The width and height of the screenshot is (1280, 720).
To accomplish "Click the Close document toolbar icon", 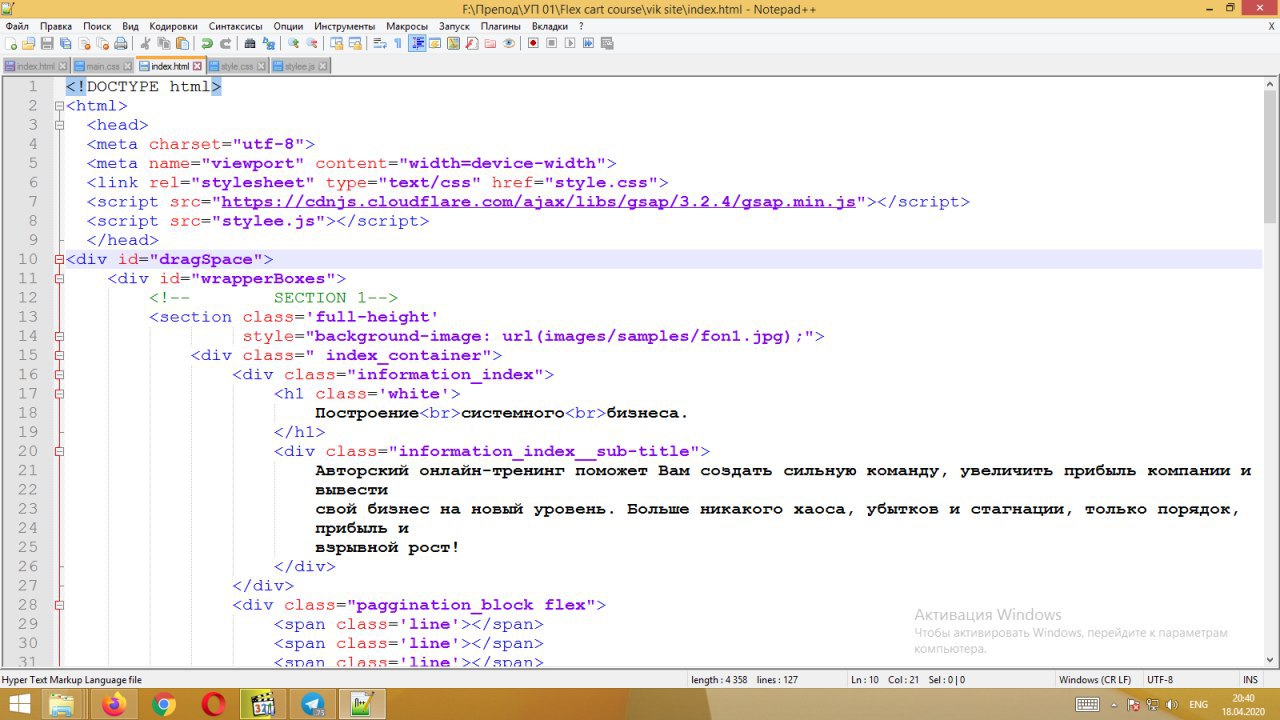I will [x=85, y=43].
